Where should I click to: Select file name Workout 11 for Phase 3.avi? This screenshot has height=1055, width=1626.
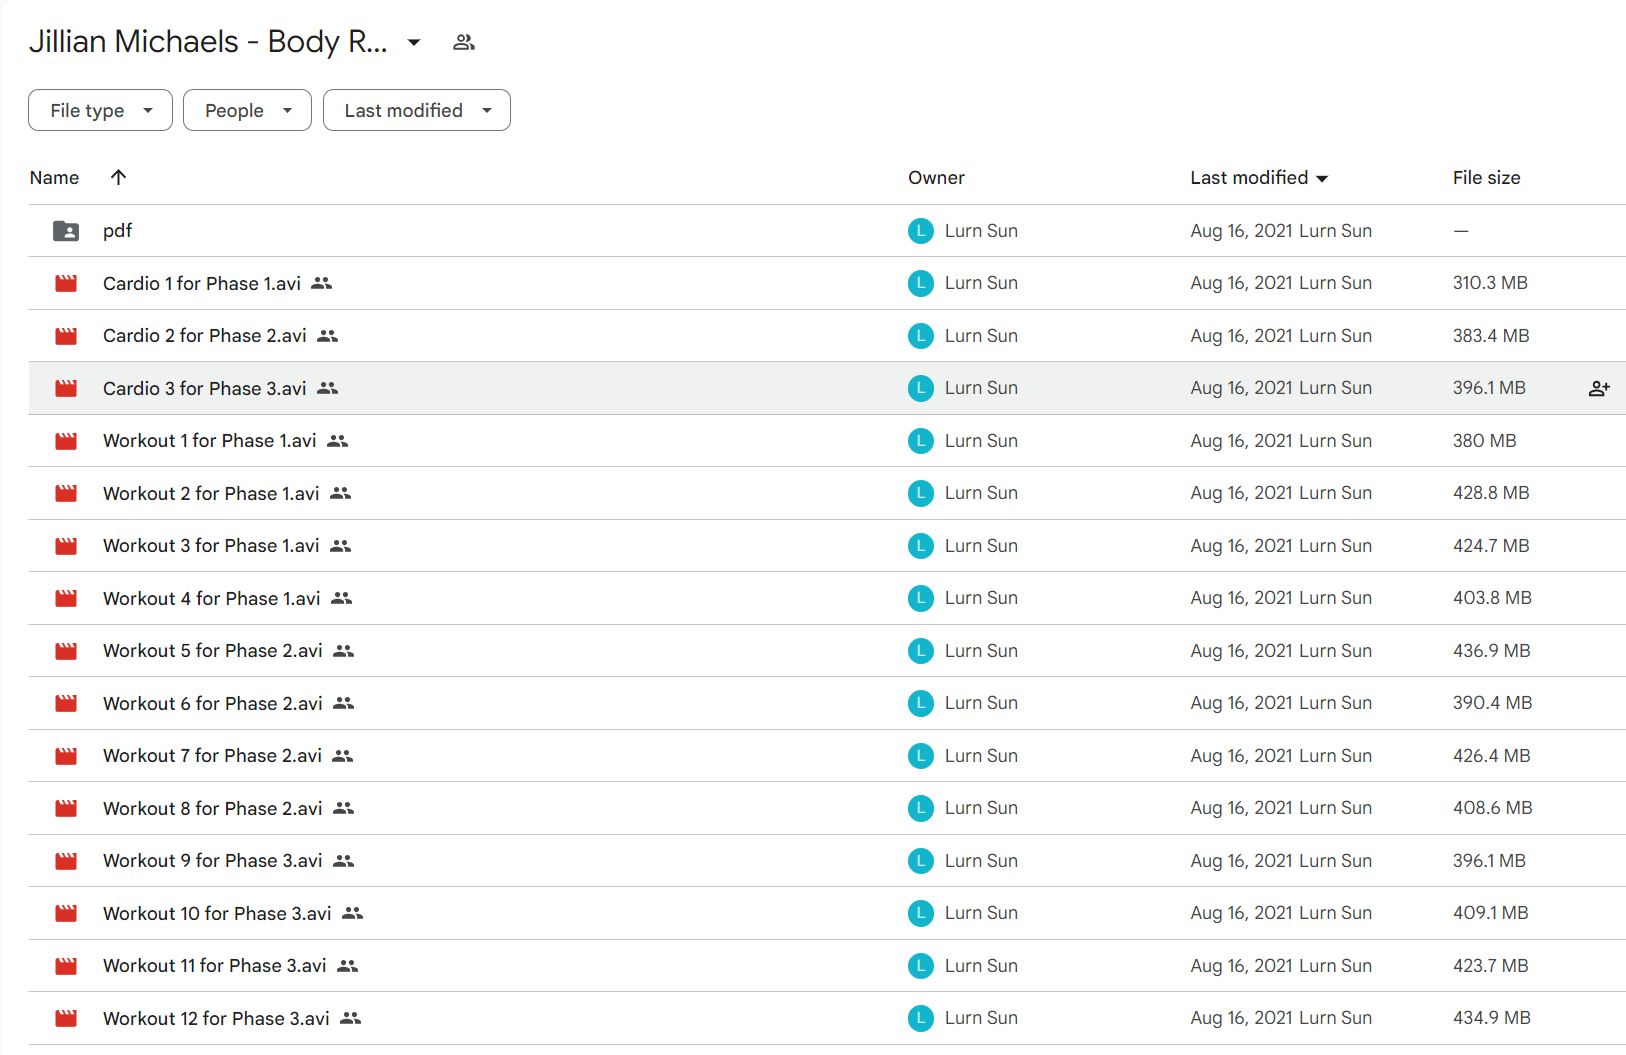pyautogui.click(x=215, y=966)
